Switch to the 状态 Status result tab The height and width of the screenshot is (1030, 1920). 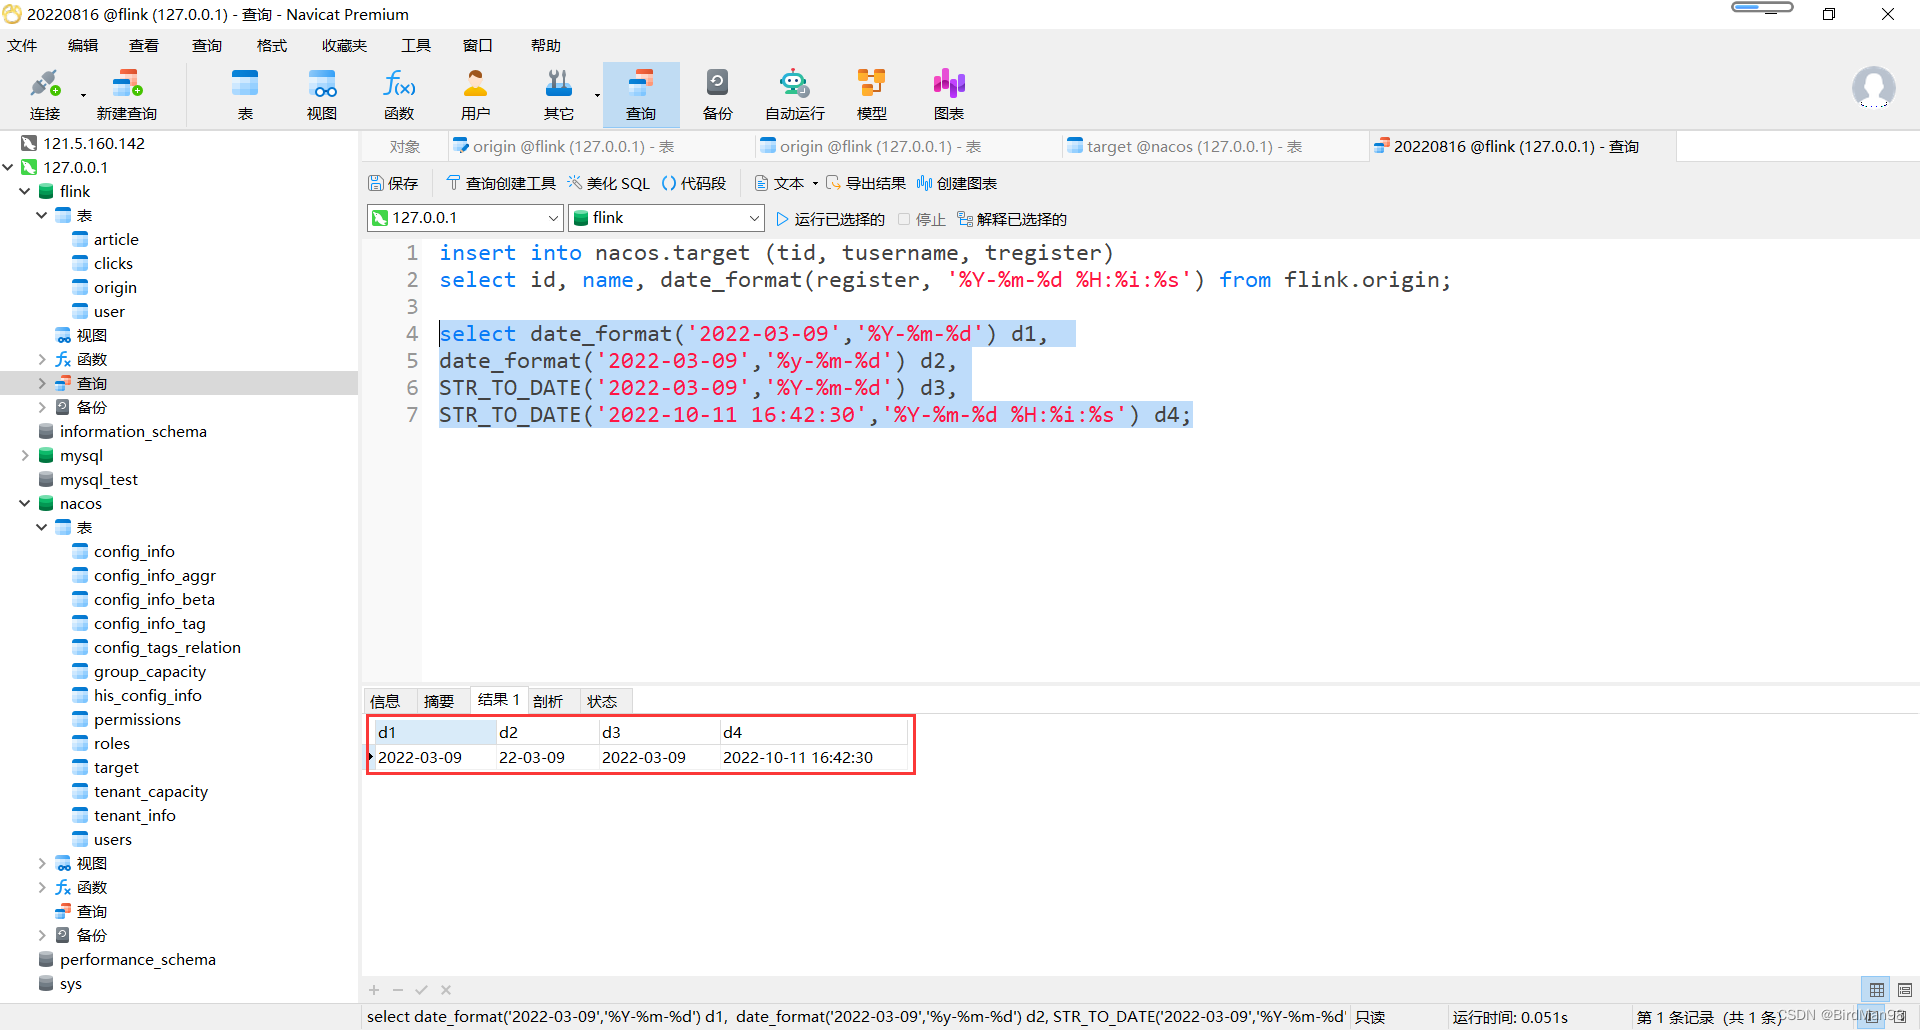602,701
